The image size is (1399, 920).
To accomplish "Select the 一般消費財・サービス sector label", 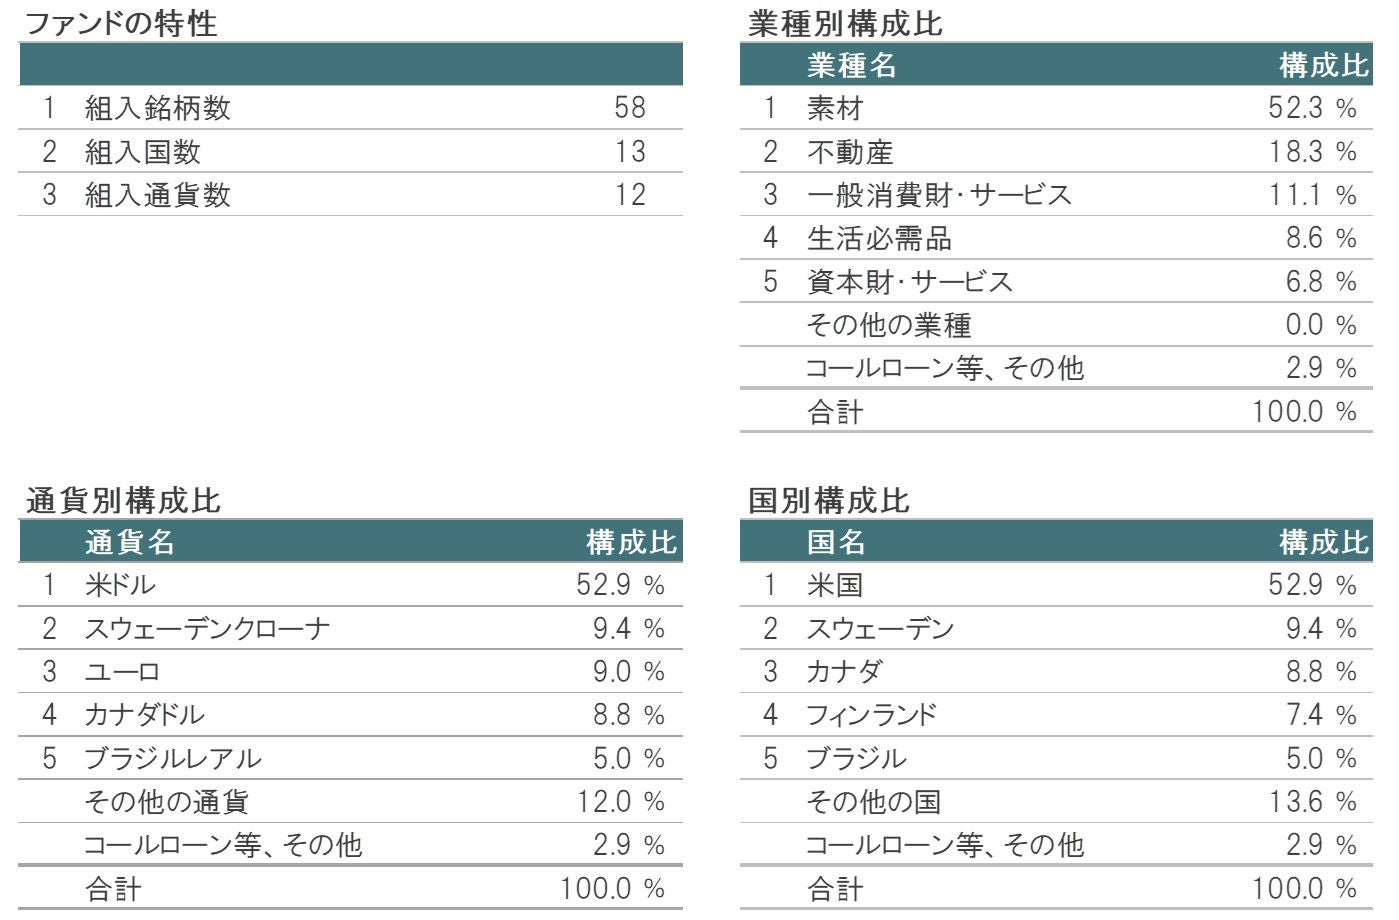I will (939, 195).
